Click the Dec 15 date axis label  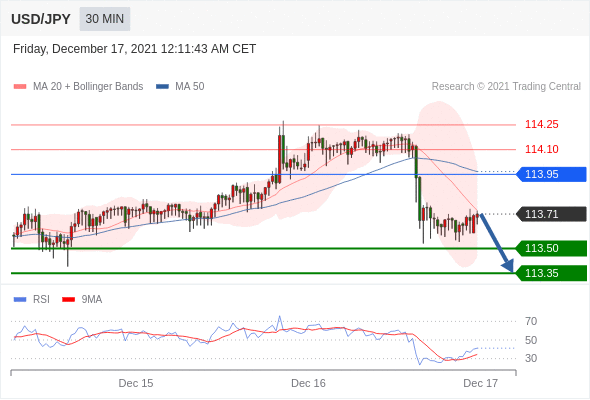click(x=136, y=383)
